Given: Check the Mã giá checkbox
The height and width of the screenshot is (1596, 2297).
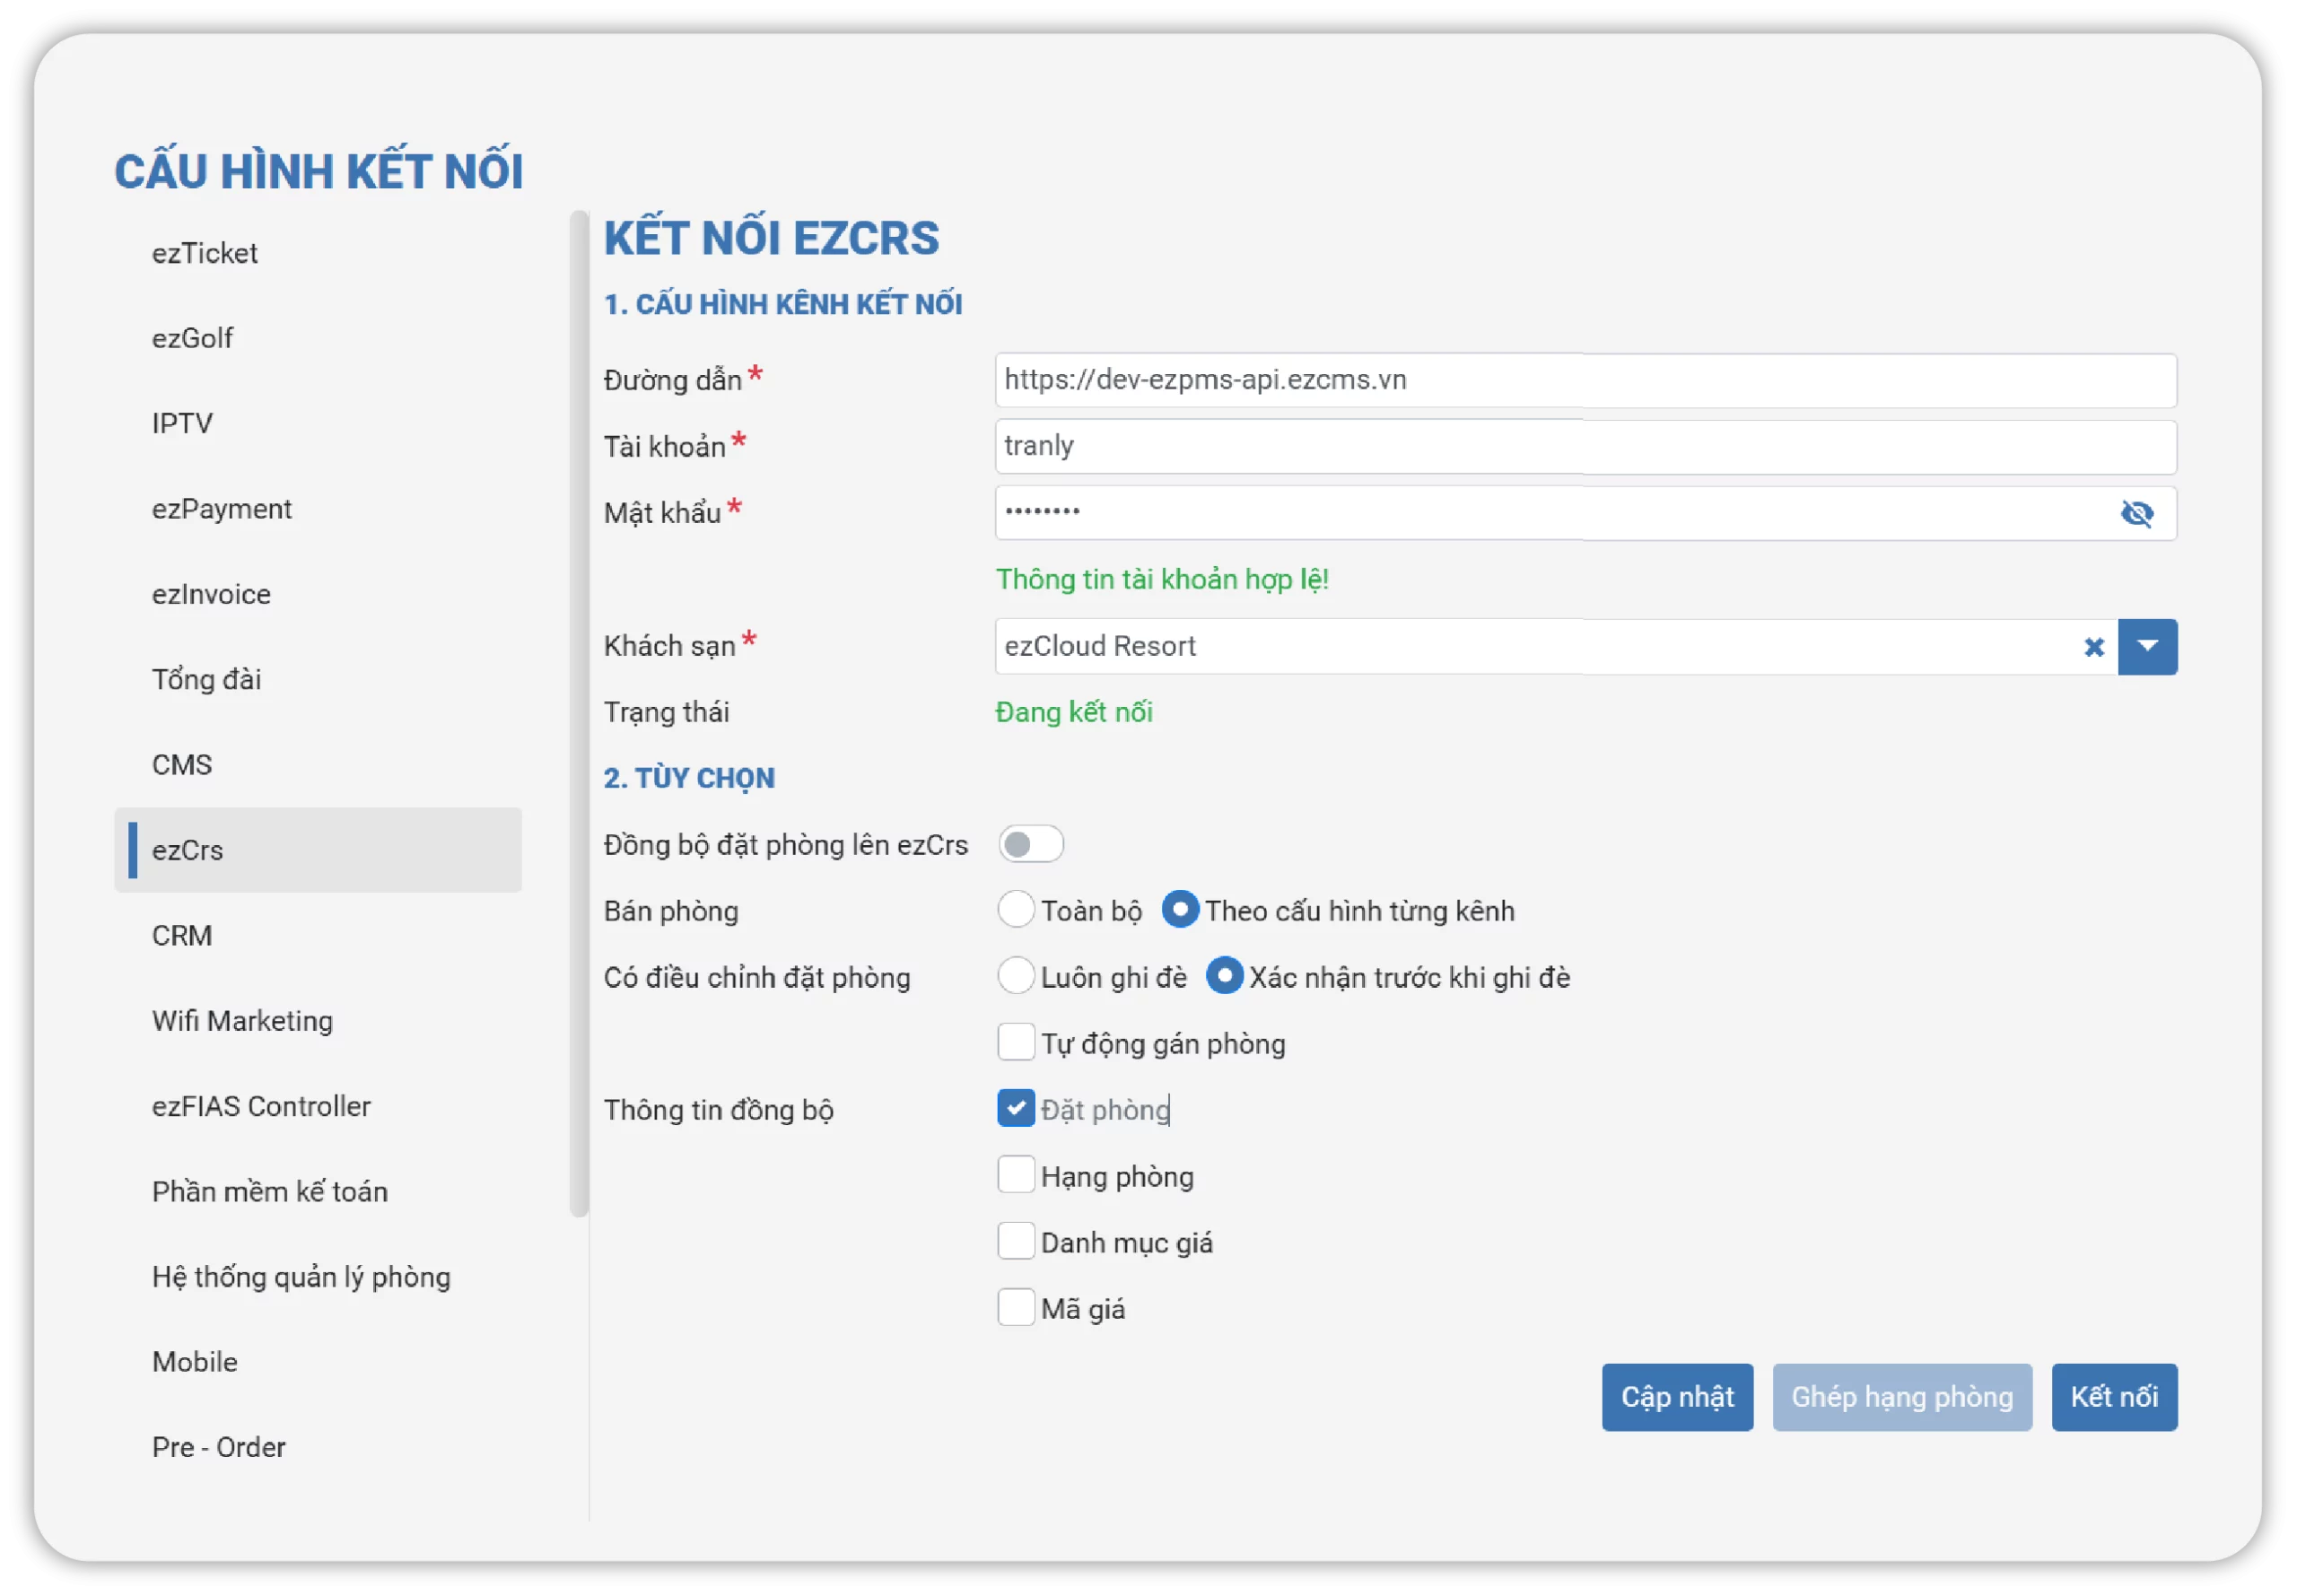Looking at the screenshot, I should click(x=1015, y=1308).
